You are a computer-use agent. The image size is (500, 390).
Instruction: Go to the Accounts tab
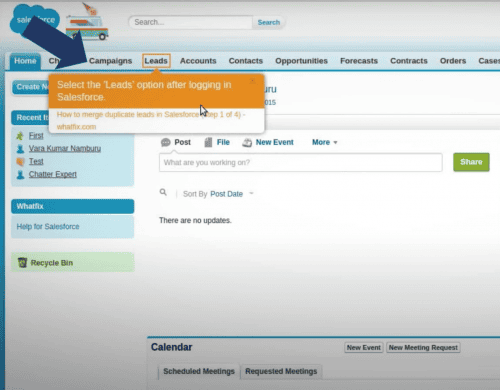pyautogui.click(x=198, y=61)
